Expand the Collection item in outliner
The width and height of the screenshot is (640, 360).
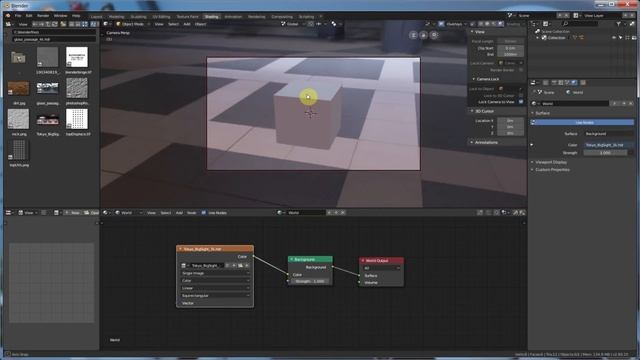(538, 38)
